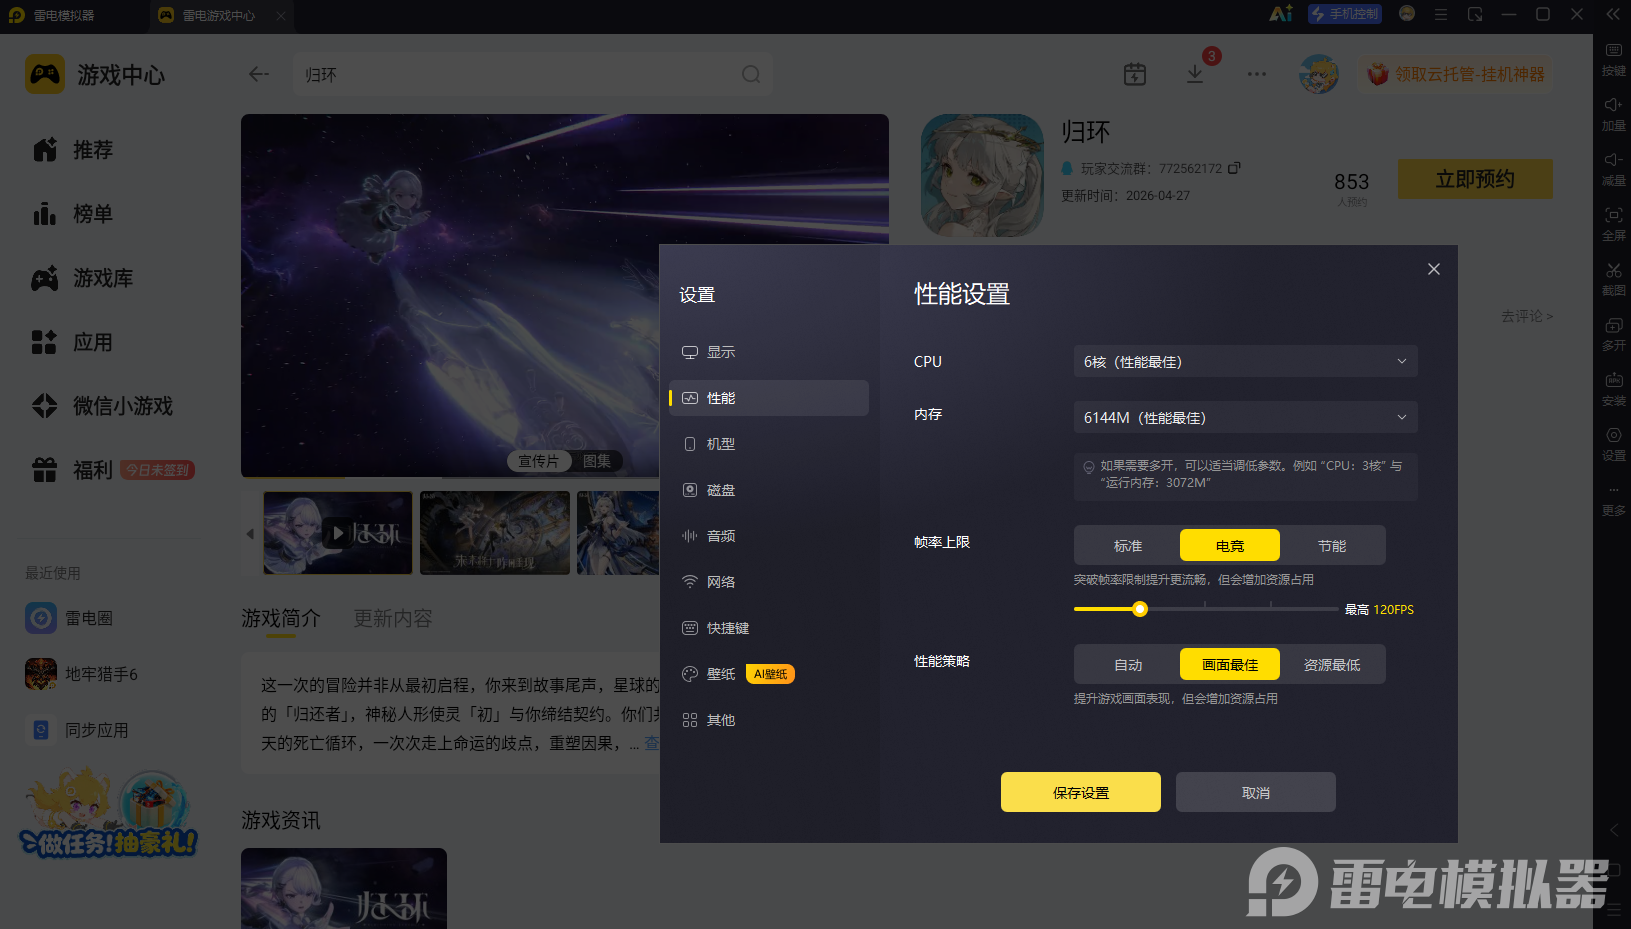The height and width of the screenshot is (929, 1631).
Task: Go back with the left arrow
Action: (x=259, y=74)
